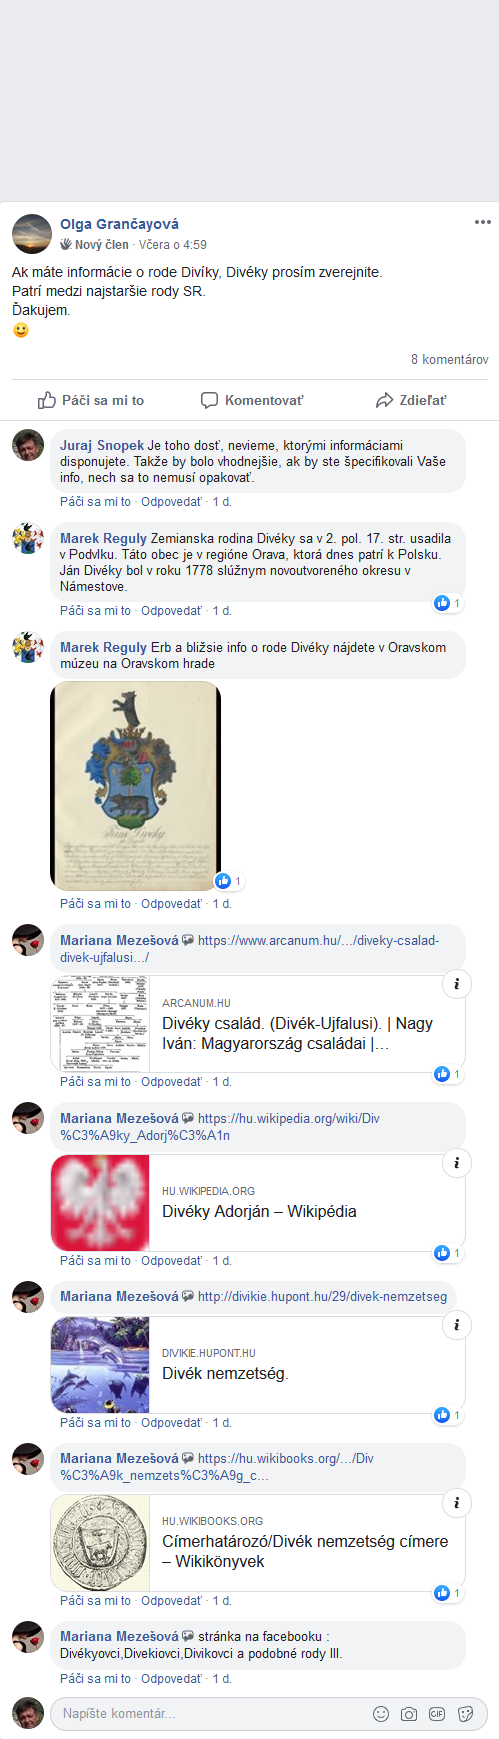The width and height of the screenshot is (499, 1739).
Task: Open the post options three-dots menu
Action: point(483,222)
